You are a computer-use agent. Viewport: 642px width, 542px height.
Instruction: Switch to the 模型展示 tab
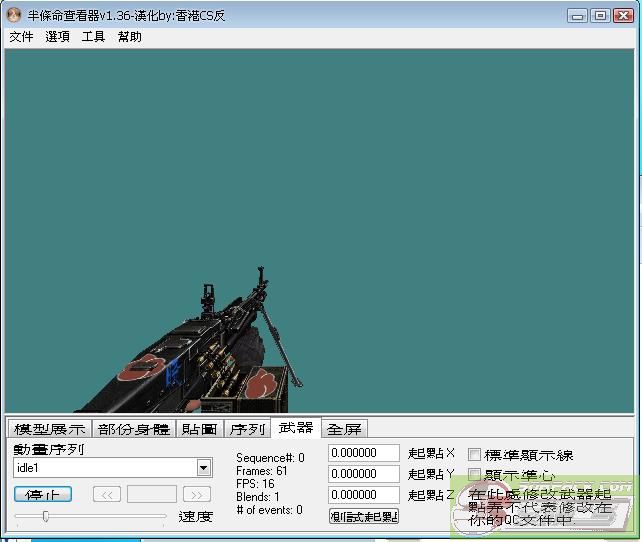[x=49, y=429]
